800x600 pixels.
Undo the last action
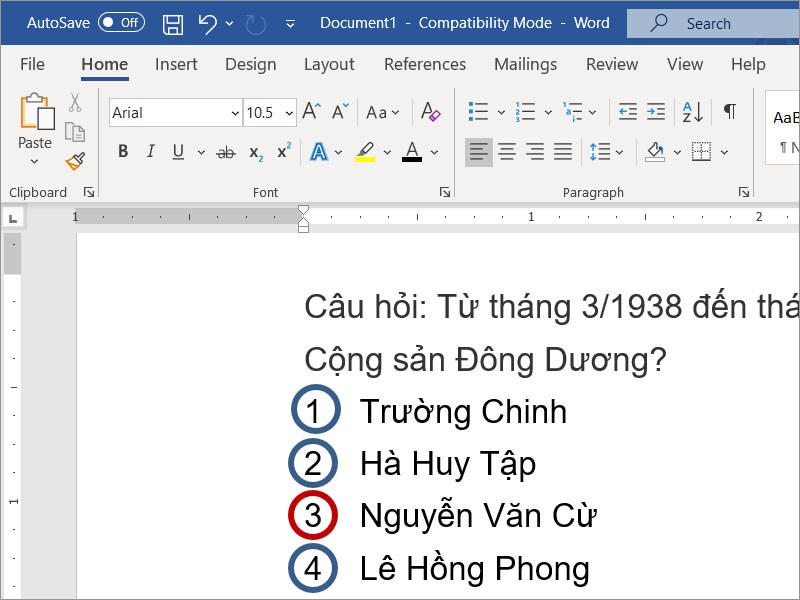coord(206,22)
